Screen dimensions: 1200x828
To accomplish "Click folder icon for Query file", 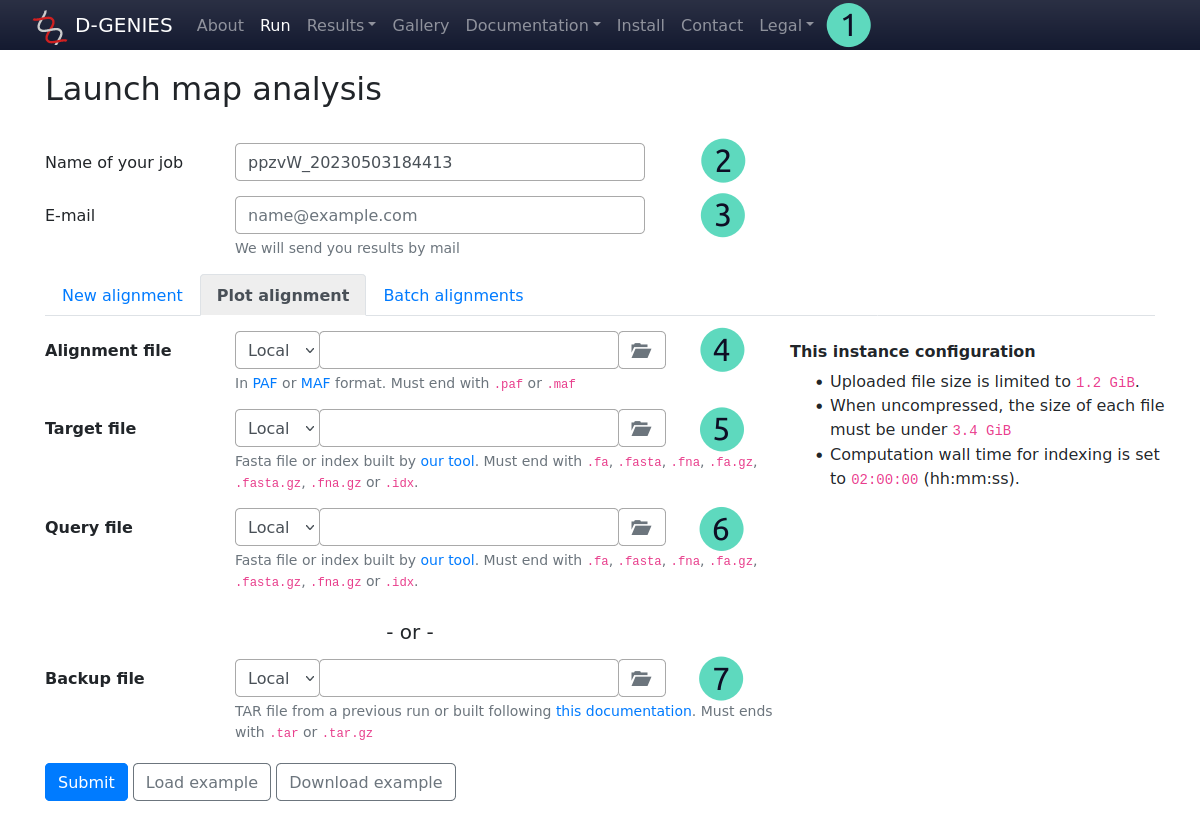I will (x=641, y=528).
